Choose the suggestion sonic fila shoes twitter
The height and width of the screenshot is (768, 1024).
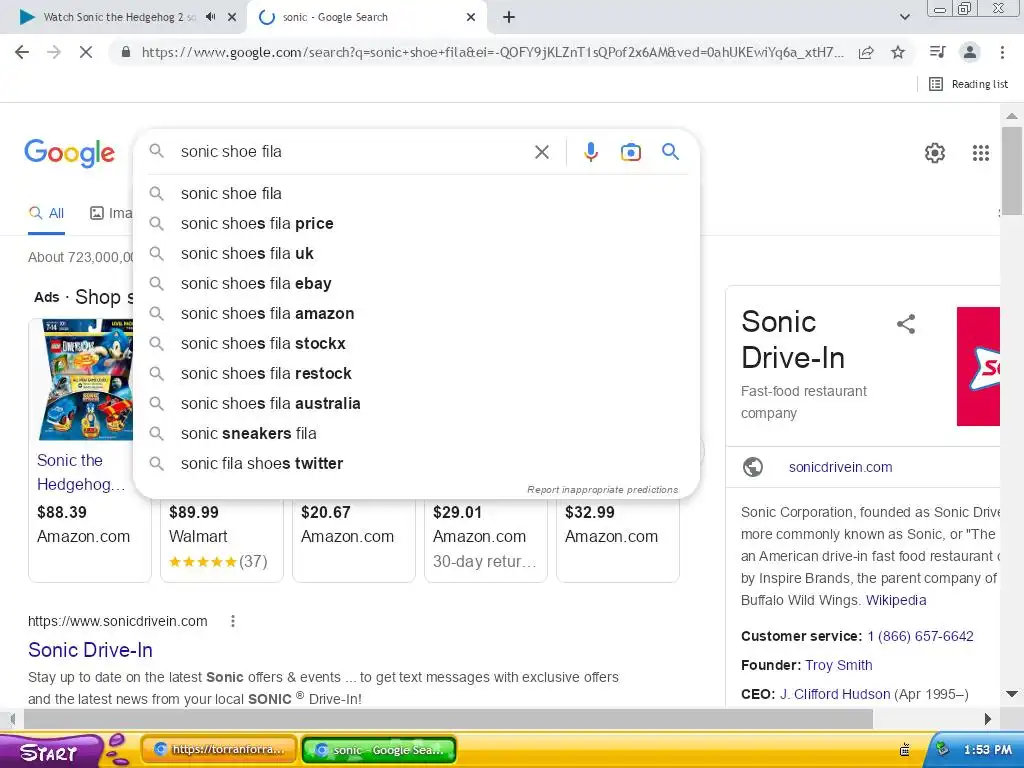[417, 464]
